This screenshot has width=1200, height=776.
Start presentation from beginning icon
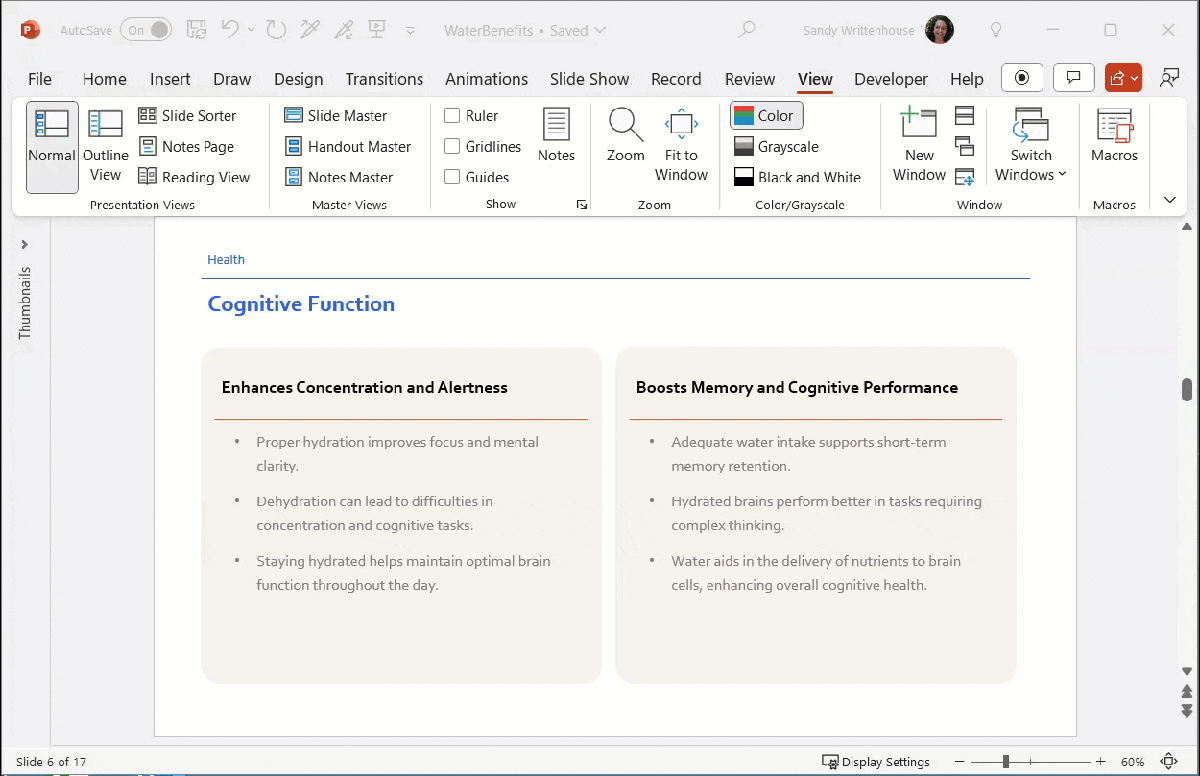[x=377, y=30]
